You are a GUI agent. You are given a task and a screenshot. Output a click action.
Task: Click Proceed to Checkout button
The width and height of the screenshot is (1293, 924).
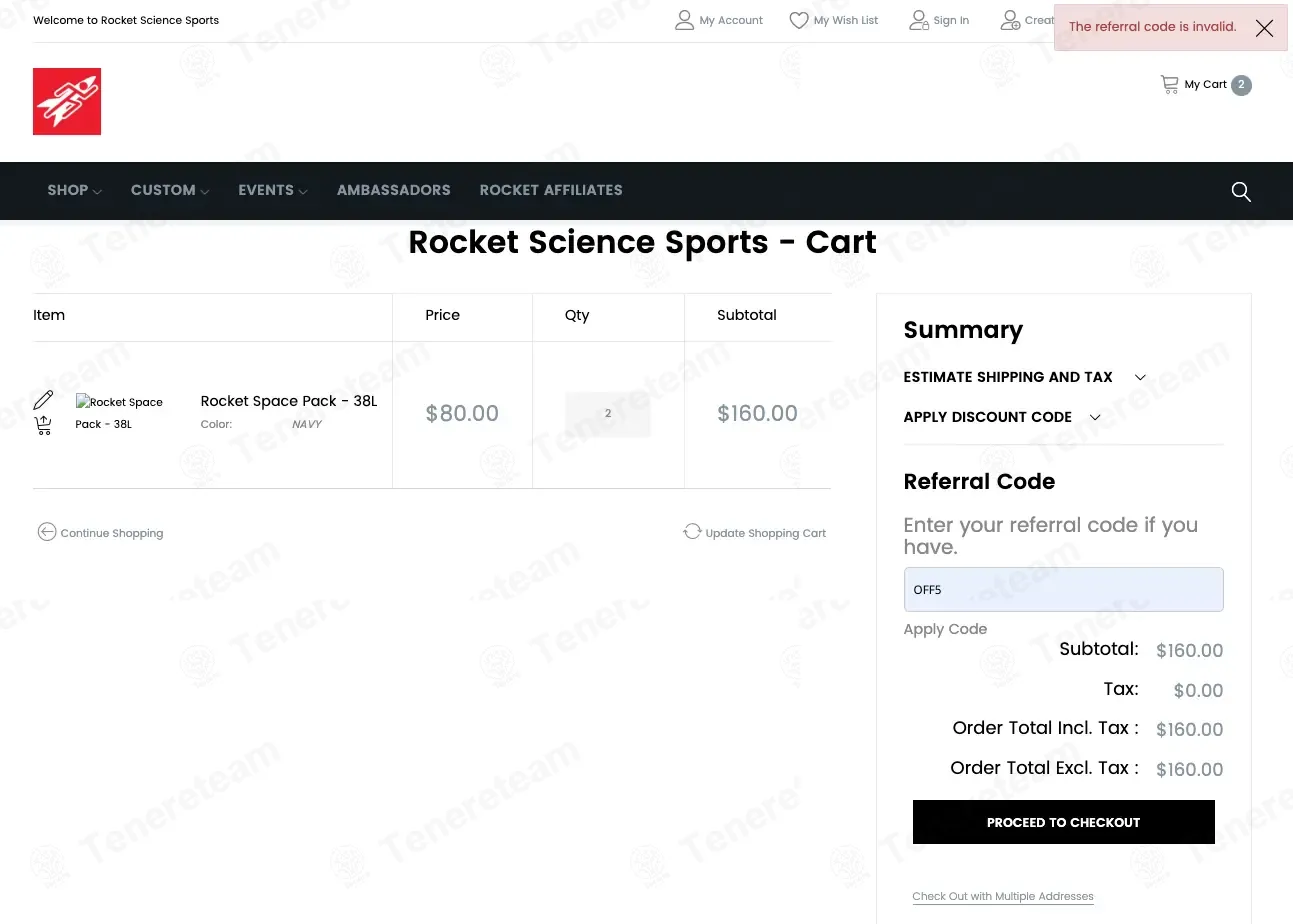pos(1063,822)
